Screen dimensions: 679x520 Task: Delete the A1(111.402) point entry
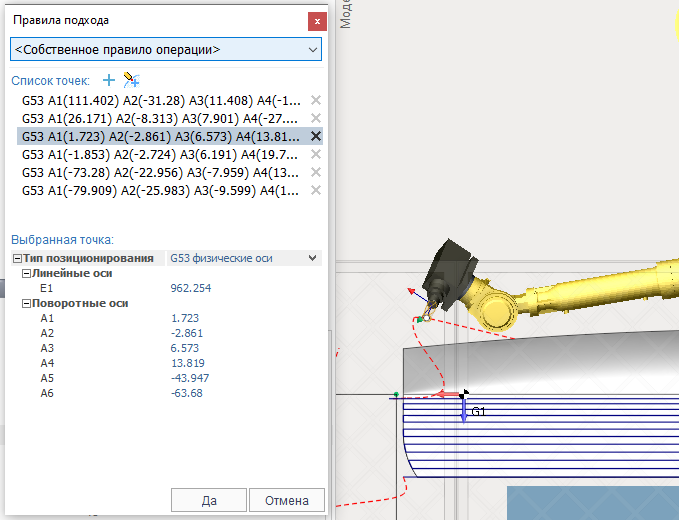point(316,101)
